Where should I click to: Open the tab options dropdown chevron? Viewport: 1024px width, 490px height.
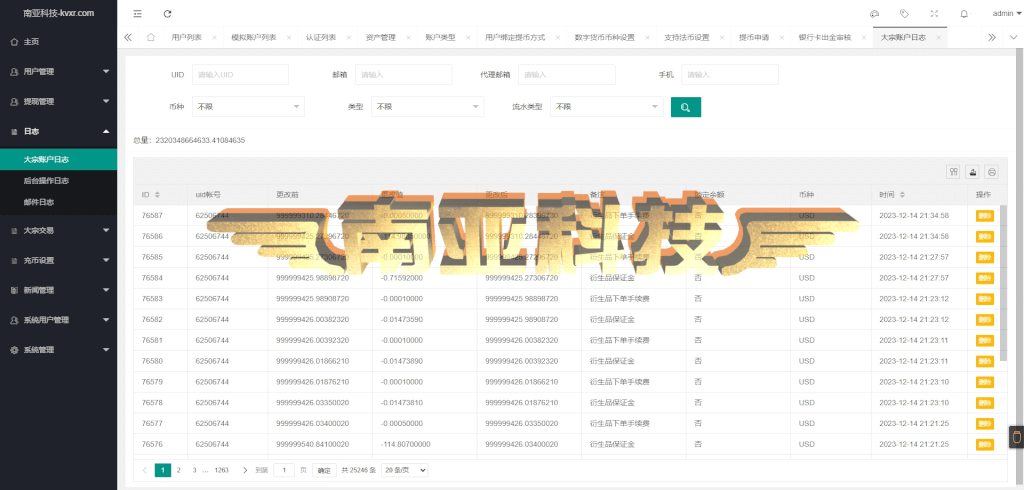(x=1013, y=37)
